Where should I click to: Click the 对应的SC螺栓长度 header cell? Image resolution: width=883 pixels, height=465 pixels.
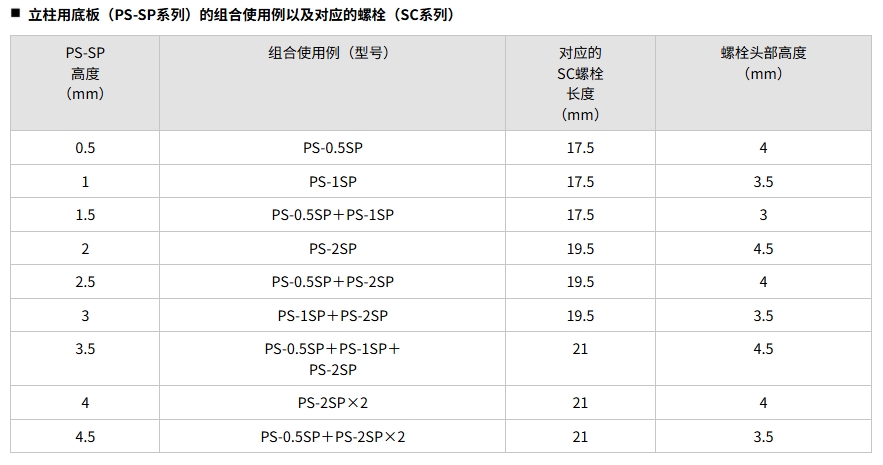580,83
